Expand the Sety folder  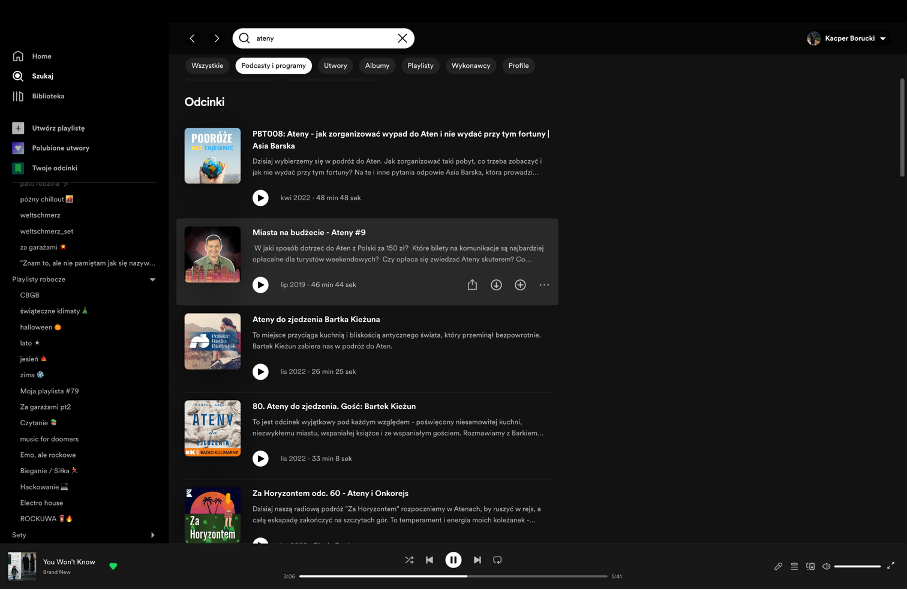click(152, 535)
